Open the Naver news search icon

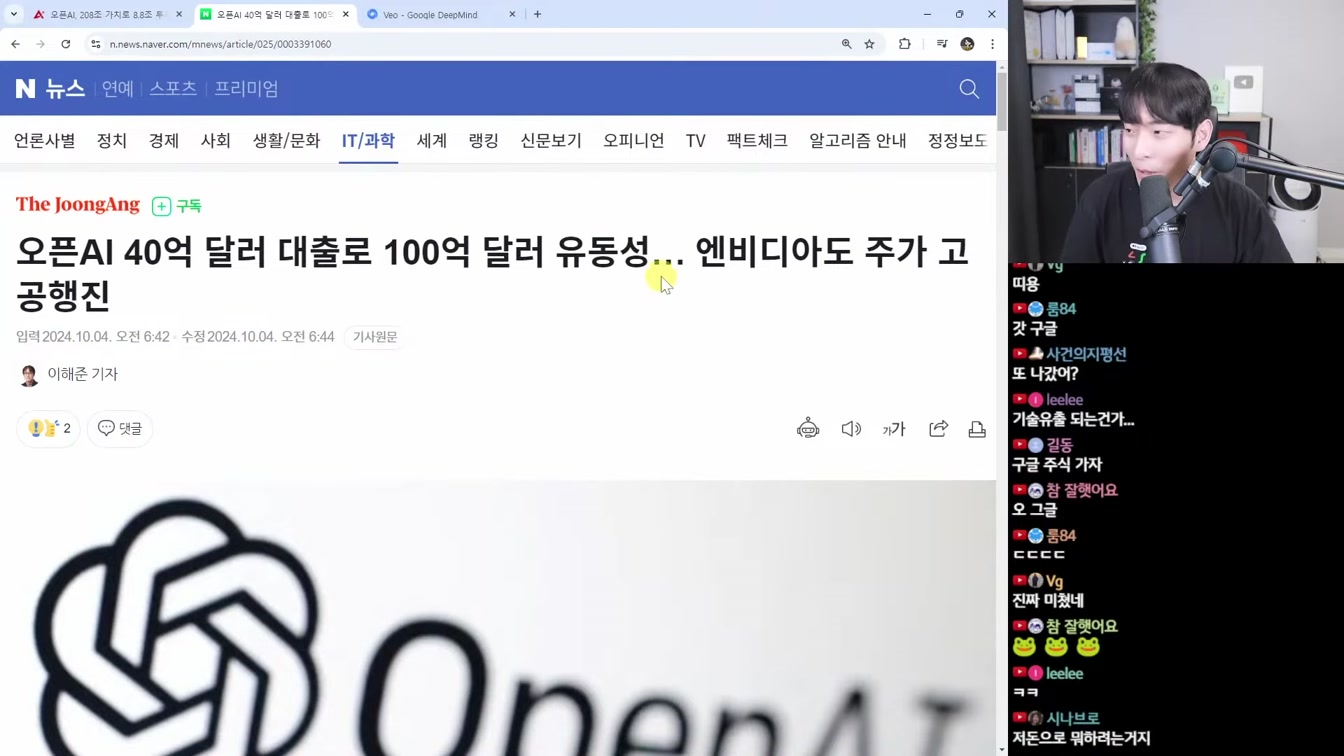pos(969,89)
